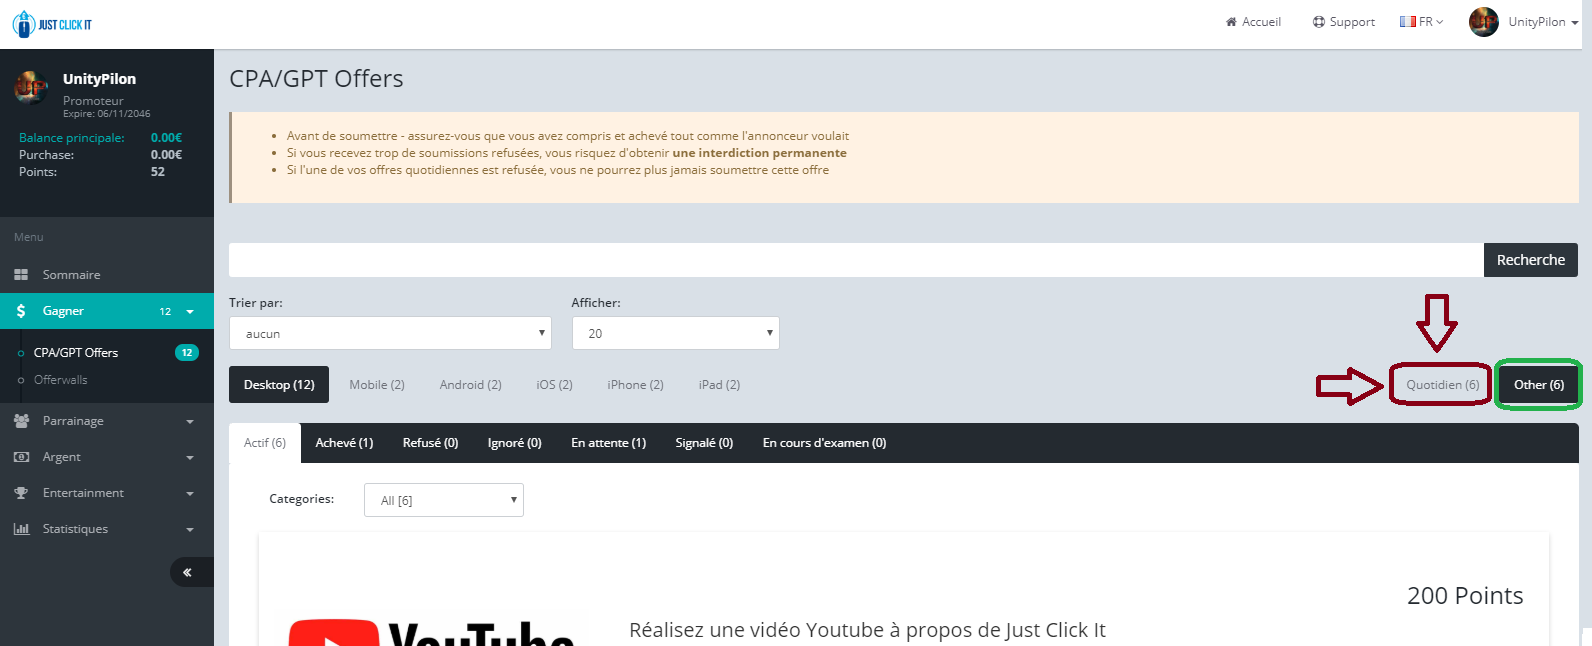
Task: Click the UnityPilon avatar in top bar
Action: click(1483, 22)
